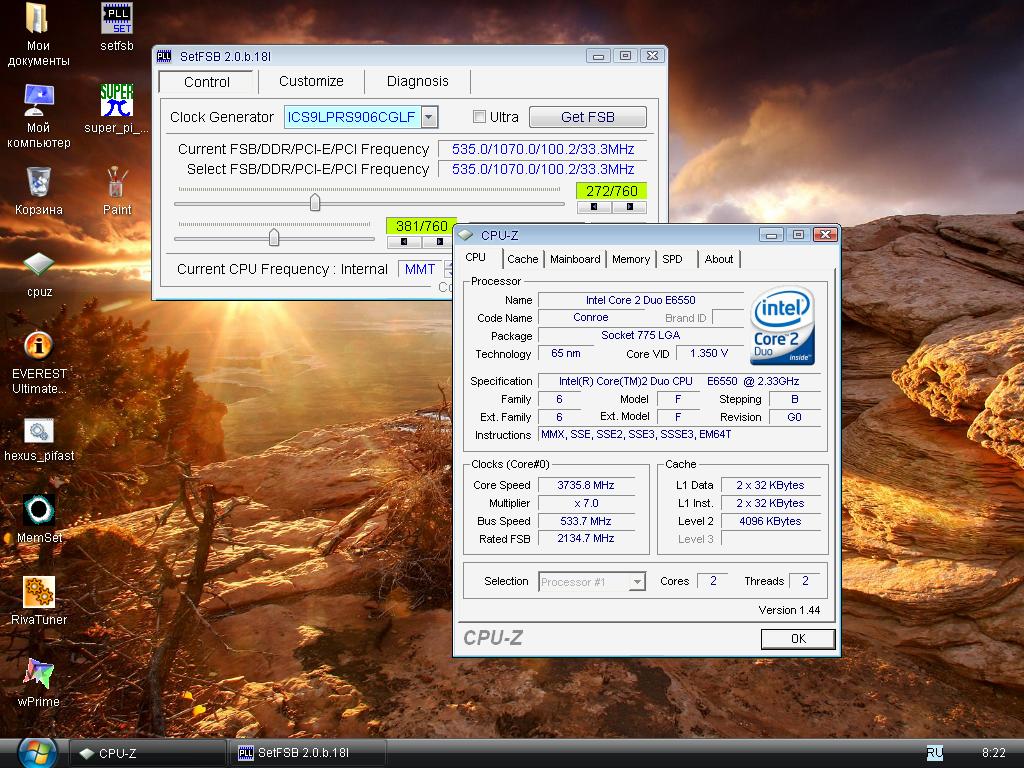
Task: Click the 381/760 green value box
Action: pos(421,226)
